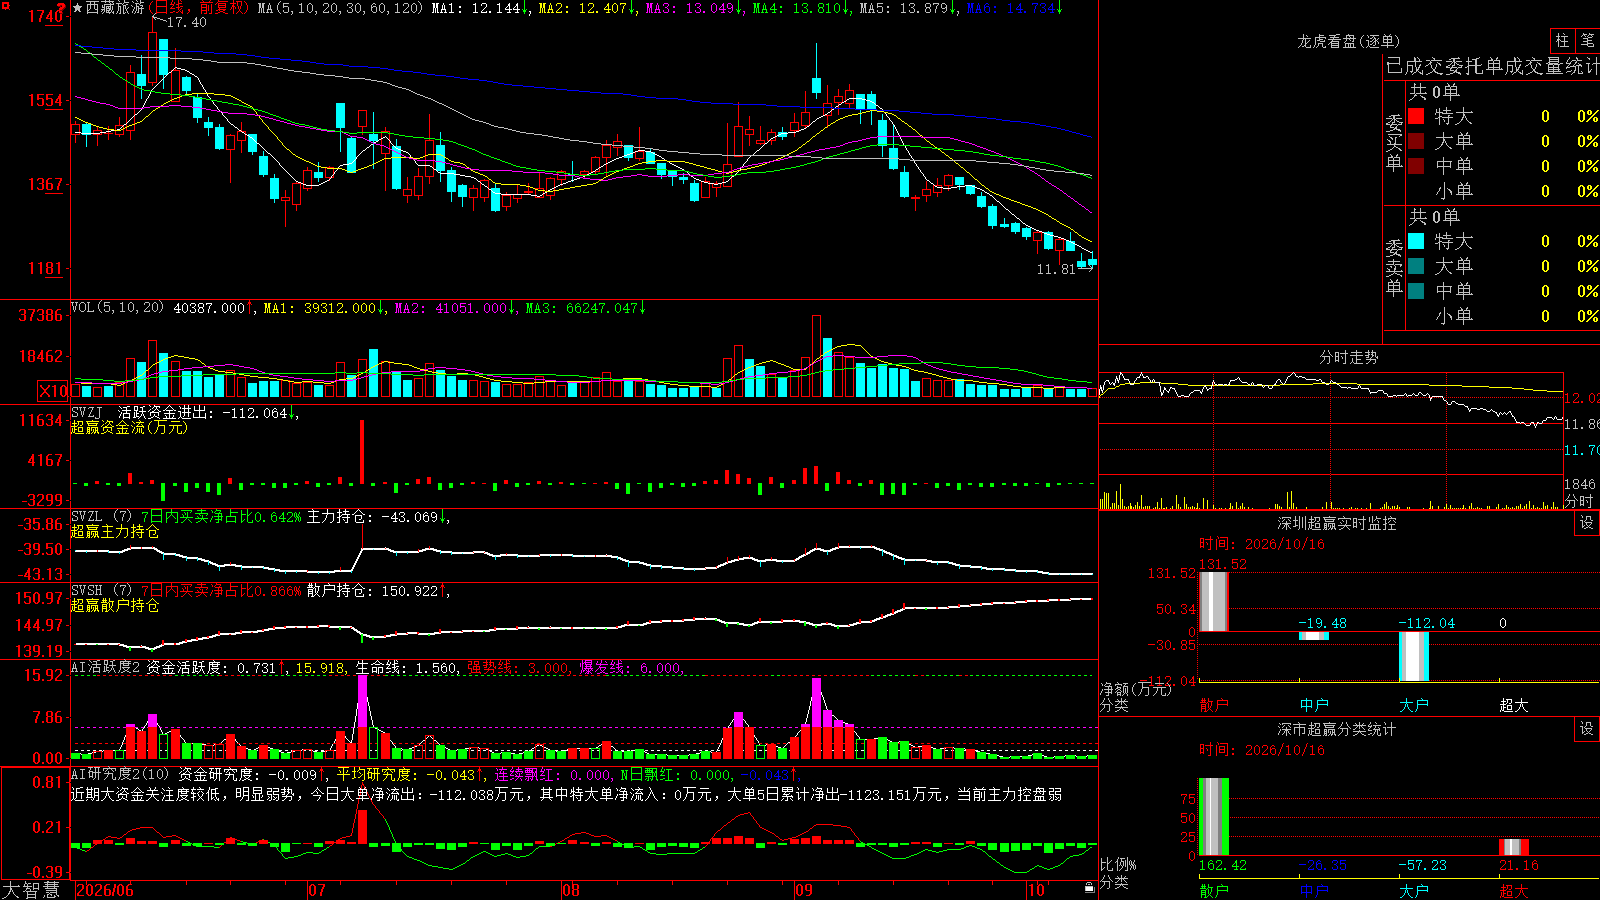Screen dimensions: 1600x900
Task: Click the red 特大 swatch under 委买单
Action: pos(1416,116)
